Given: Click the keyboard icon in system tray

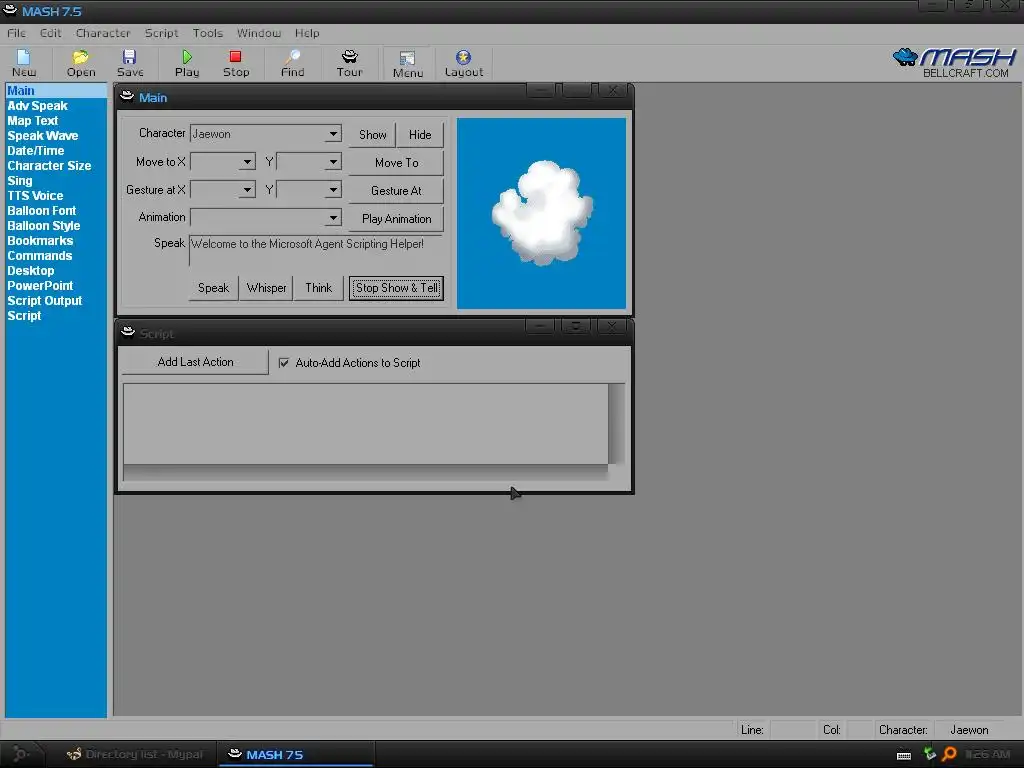Looking at the screenshot, I should pos(904,755).
